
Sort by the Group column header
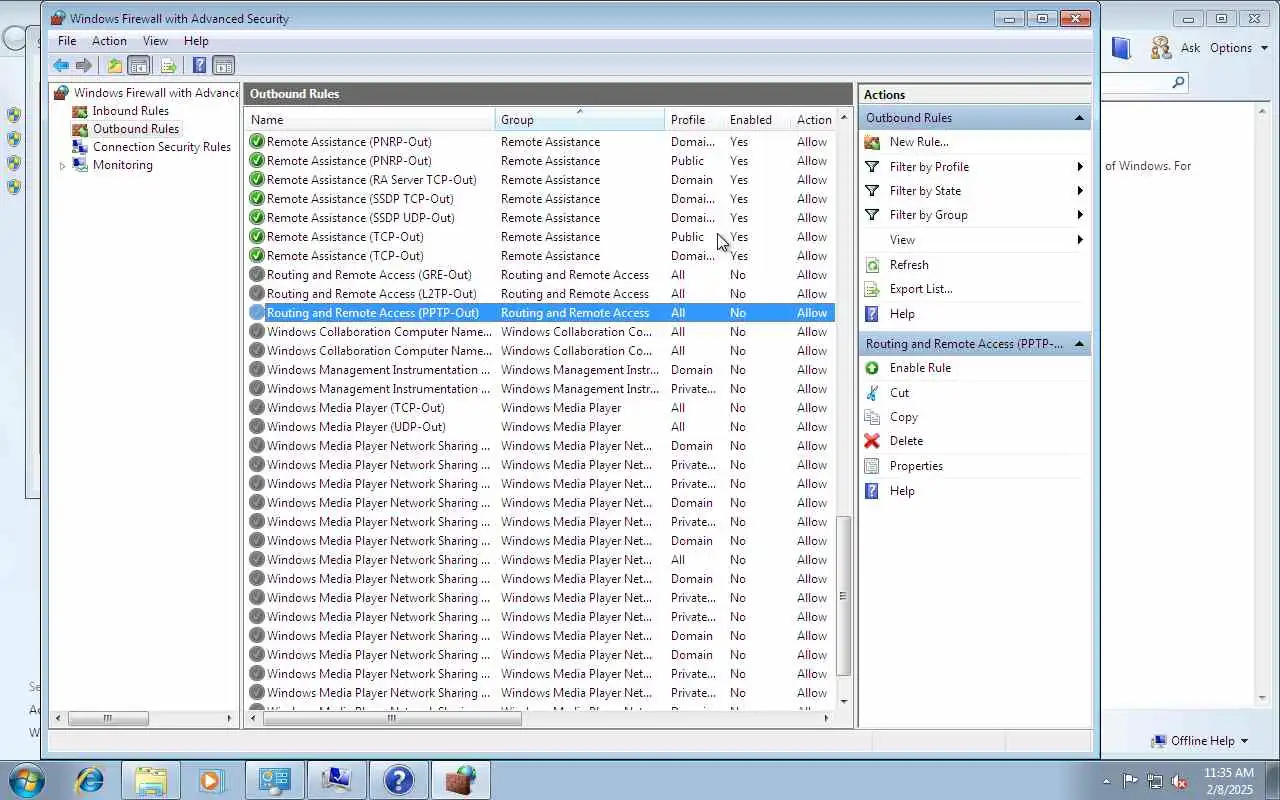(x=580, y=120)
